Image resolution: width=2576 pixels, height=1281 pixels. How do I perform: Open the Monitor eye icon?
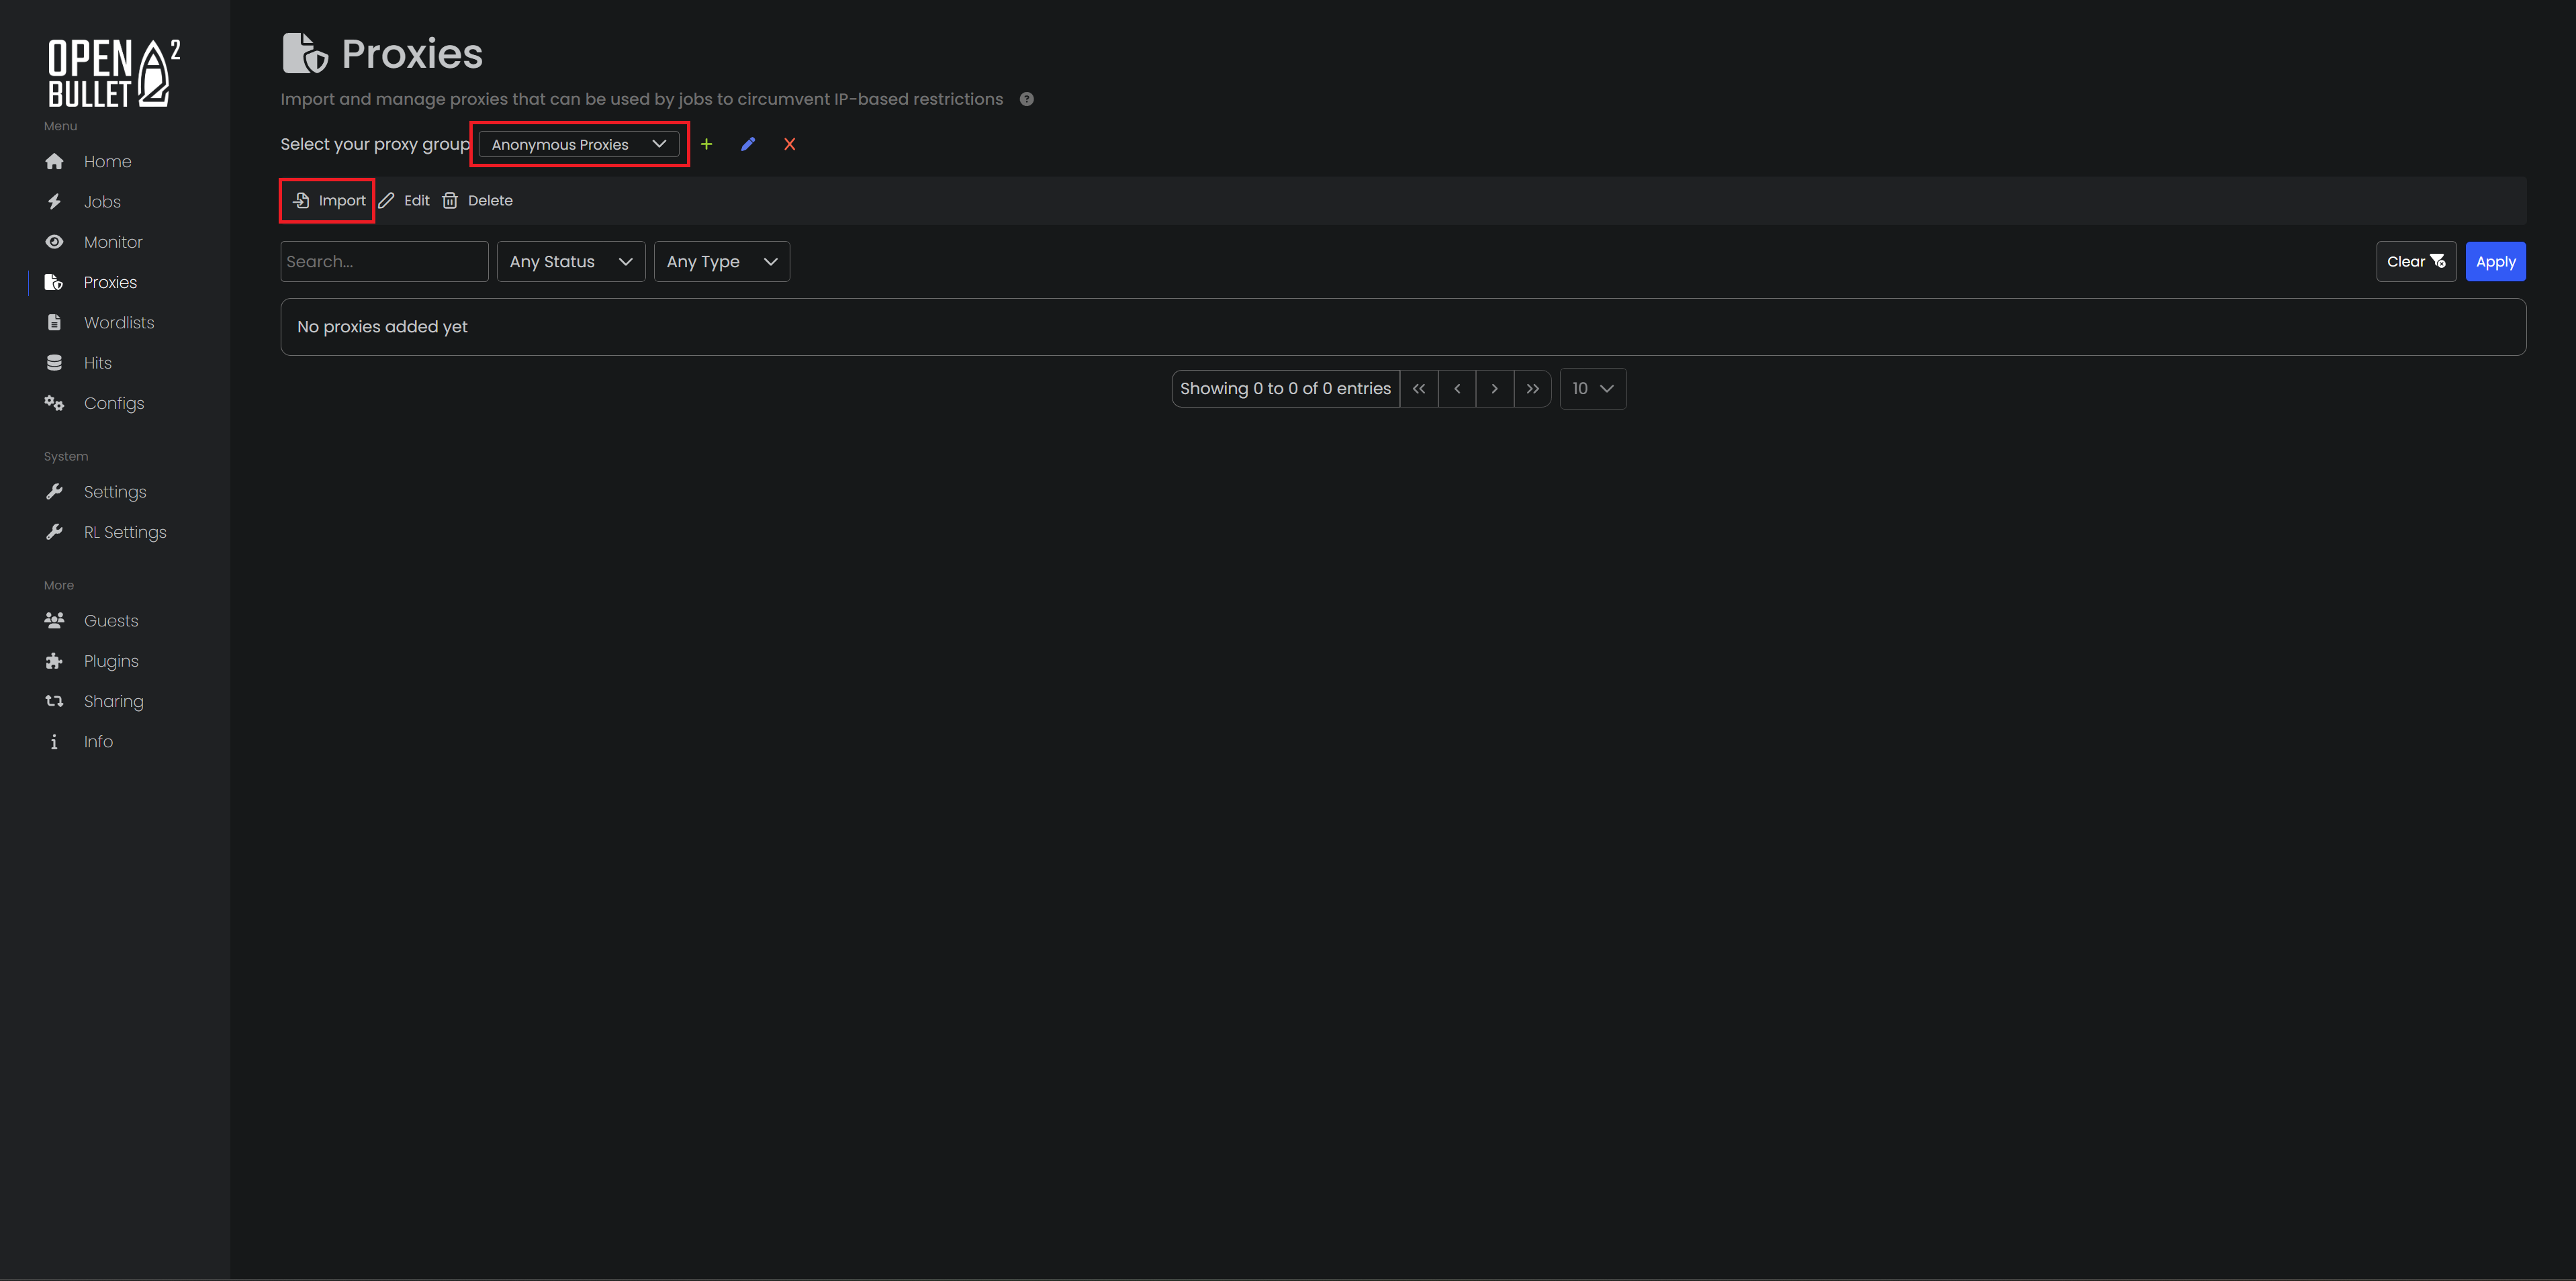coord(54,241)
